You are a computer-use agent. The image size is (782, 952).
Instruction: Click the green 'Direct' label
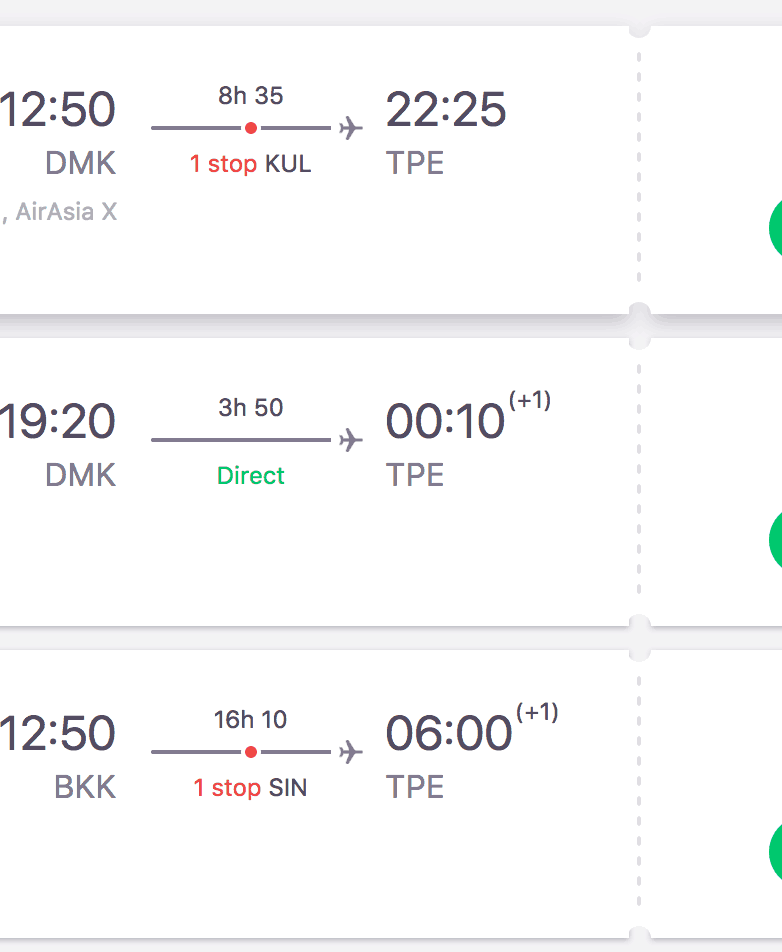[x=251, y=476]
